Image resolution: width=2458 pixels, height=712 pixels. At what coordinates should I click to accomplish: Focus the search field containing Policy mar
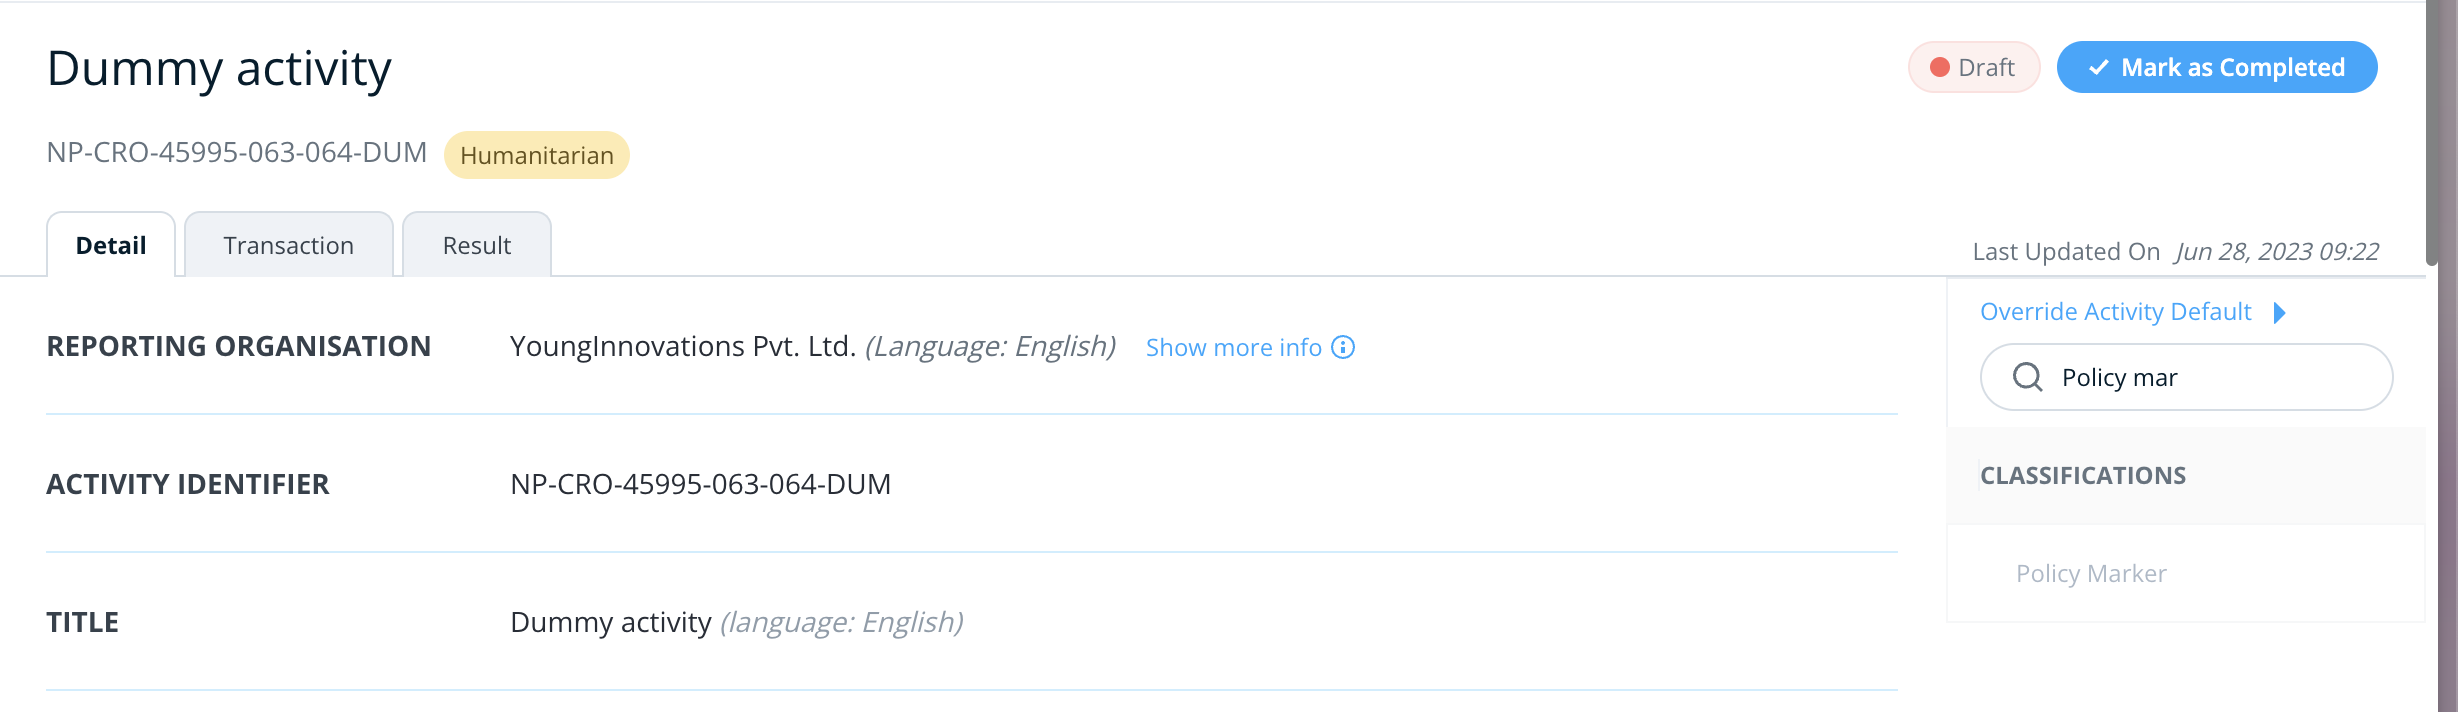[2186, 377]
